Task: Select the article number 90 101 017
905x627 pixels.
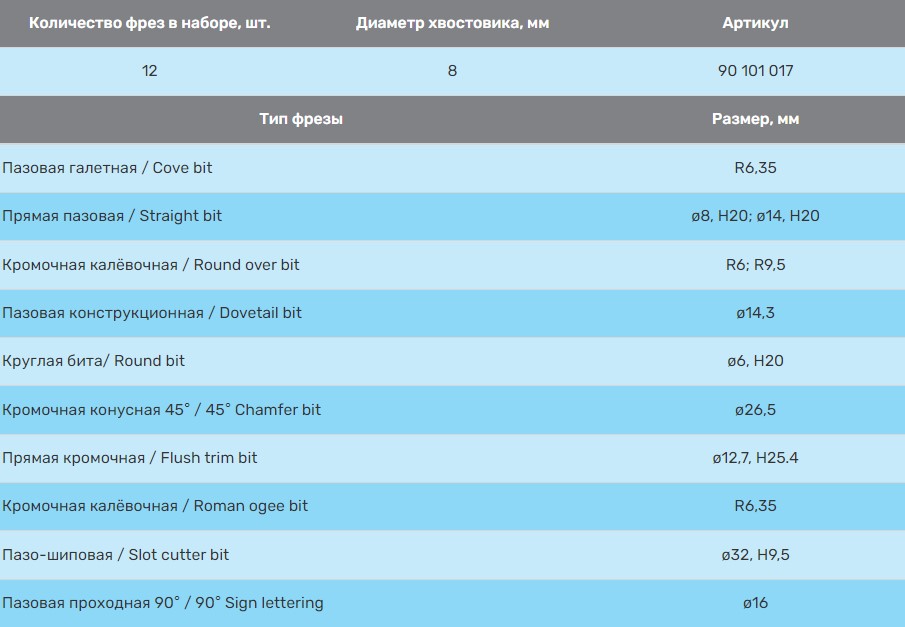Action: (x=755, y=71)
